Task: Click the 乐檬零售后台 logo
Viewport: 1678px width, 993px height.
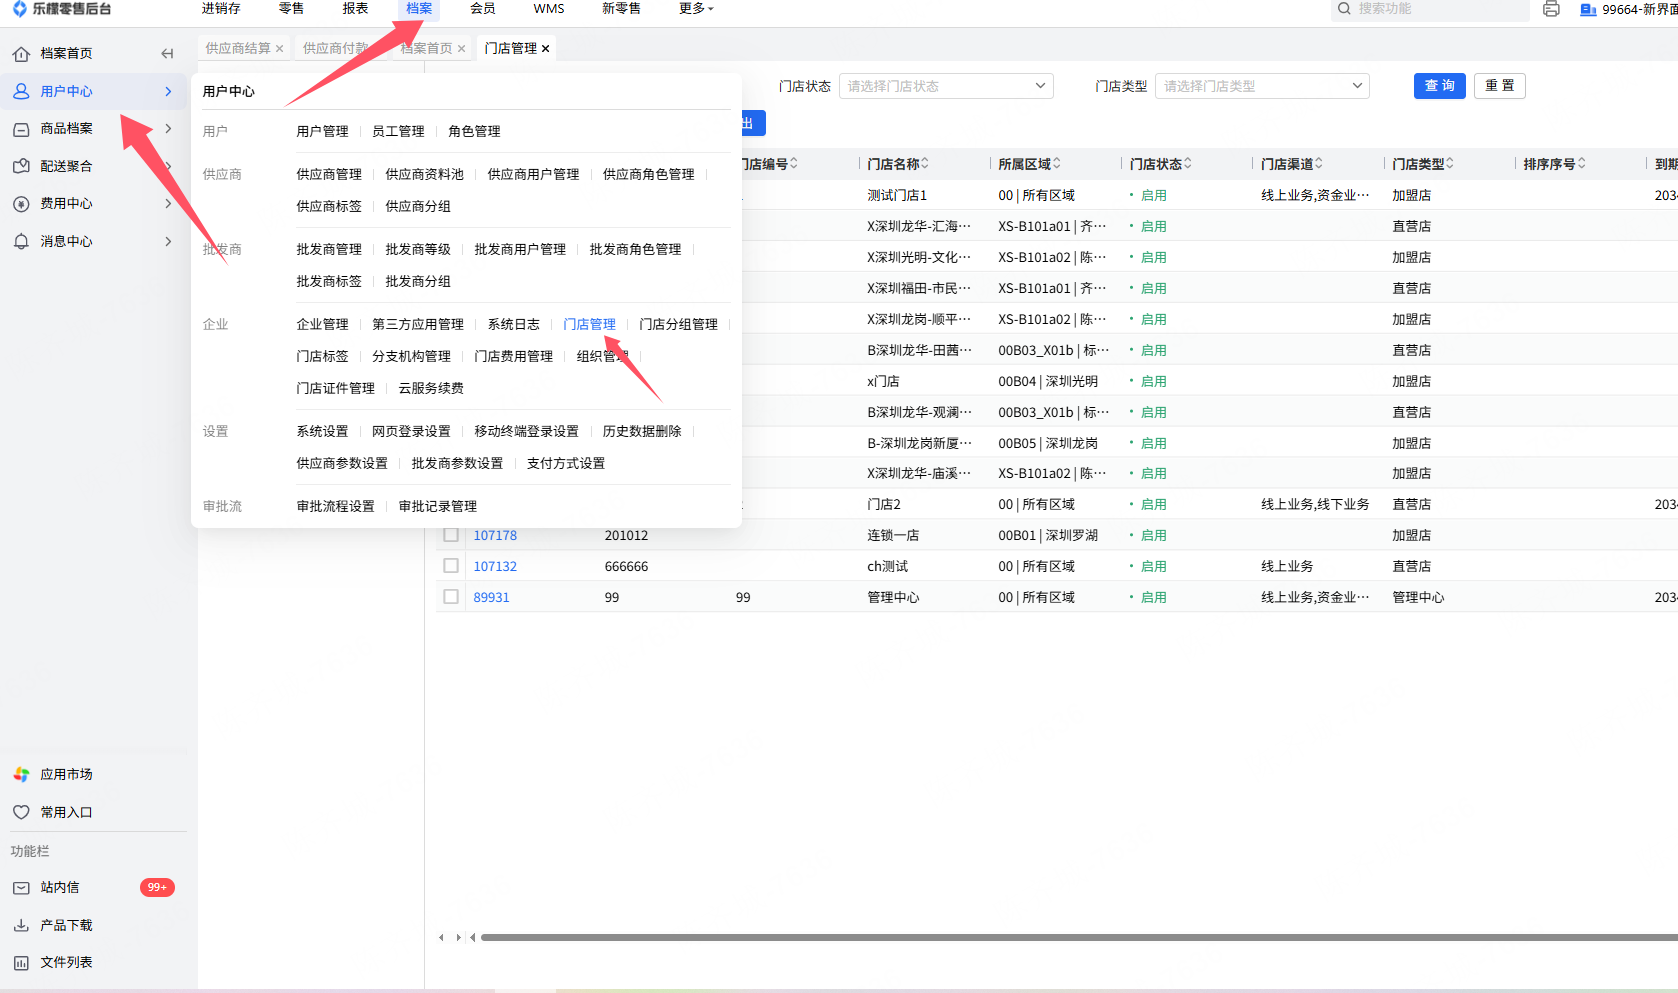Action: tap(62, 9)
